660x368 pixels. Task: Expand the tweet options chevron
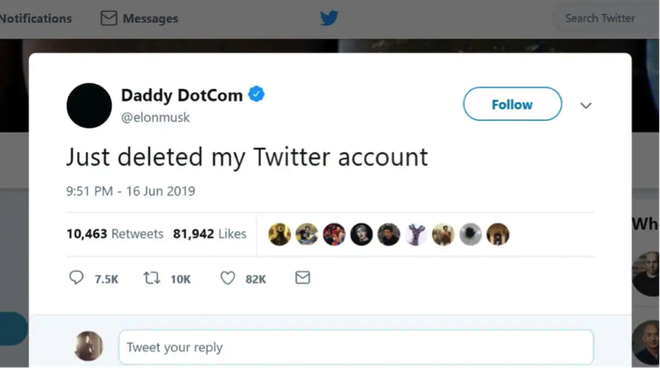[x=586, y=105]
